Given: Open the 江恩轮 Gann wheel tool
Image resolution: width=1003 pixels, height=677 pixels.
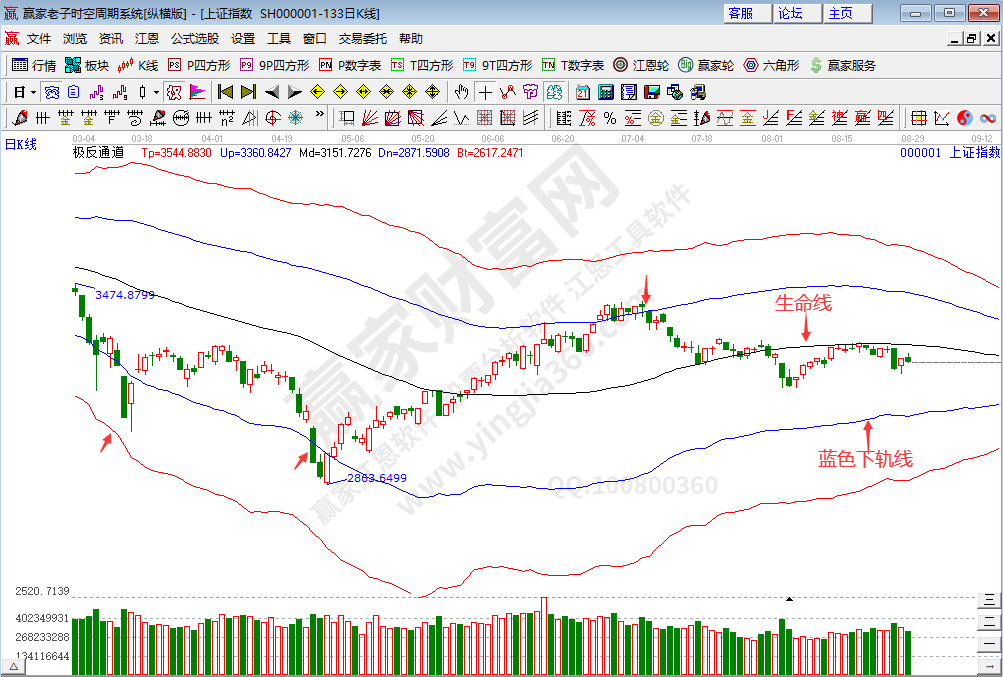Looking at the screenshot, I should coord(640,65).
